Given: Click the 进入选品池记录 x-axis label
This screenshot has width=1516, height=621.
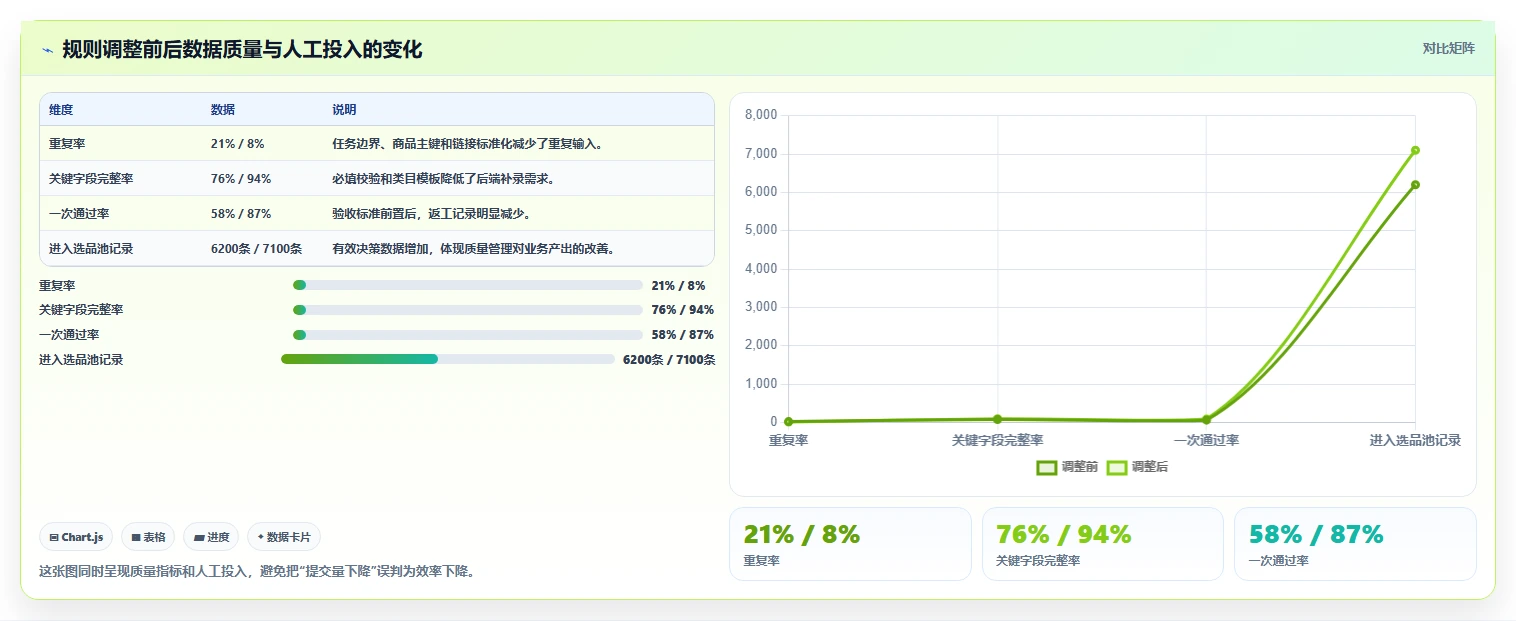Looking at the screenshot, I should [1415, 440].
